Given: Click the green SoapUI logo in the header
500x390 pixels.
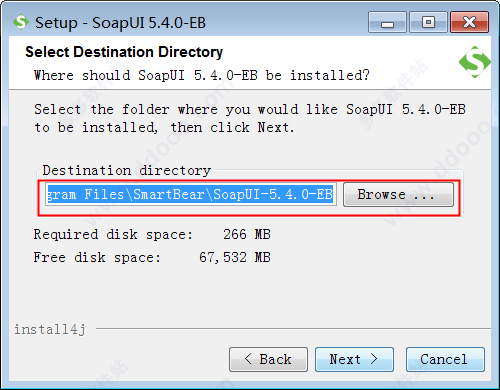Looking at the screenshot, I should (475, 62).
